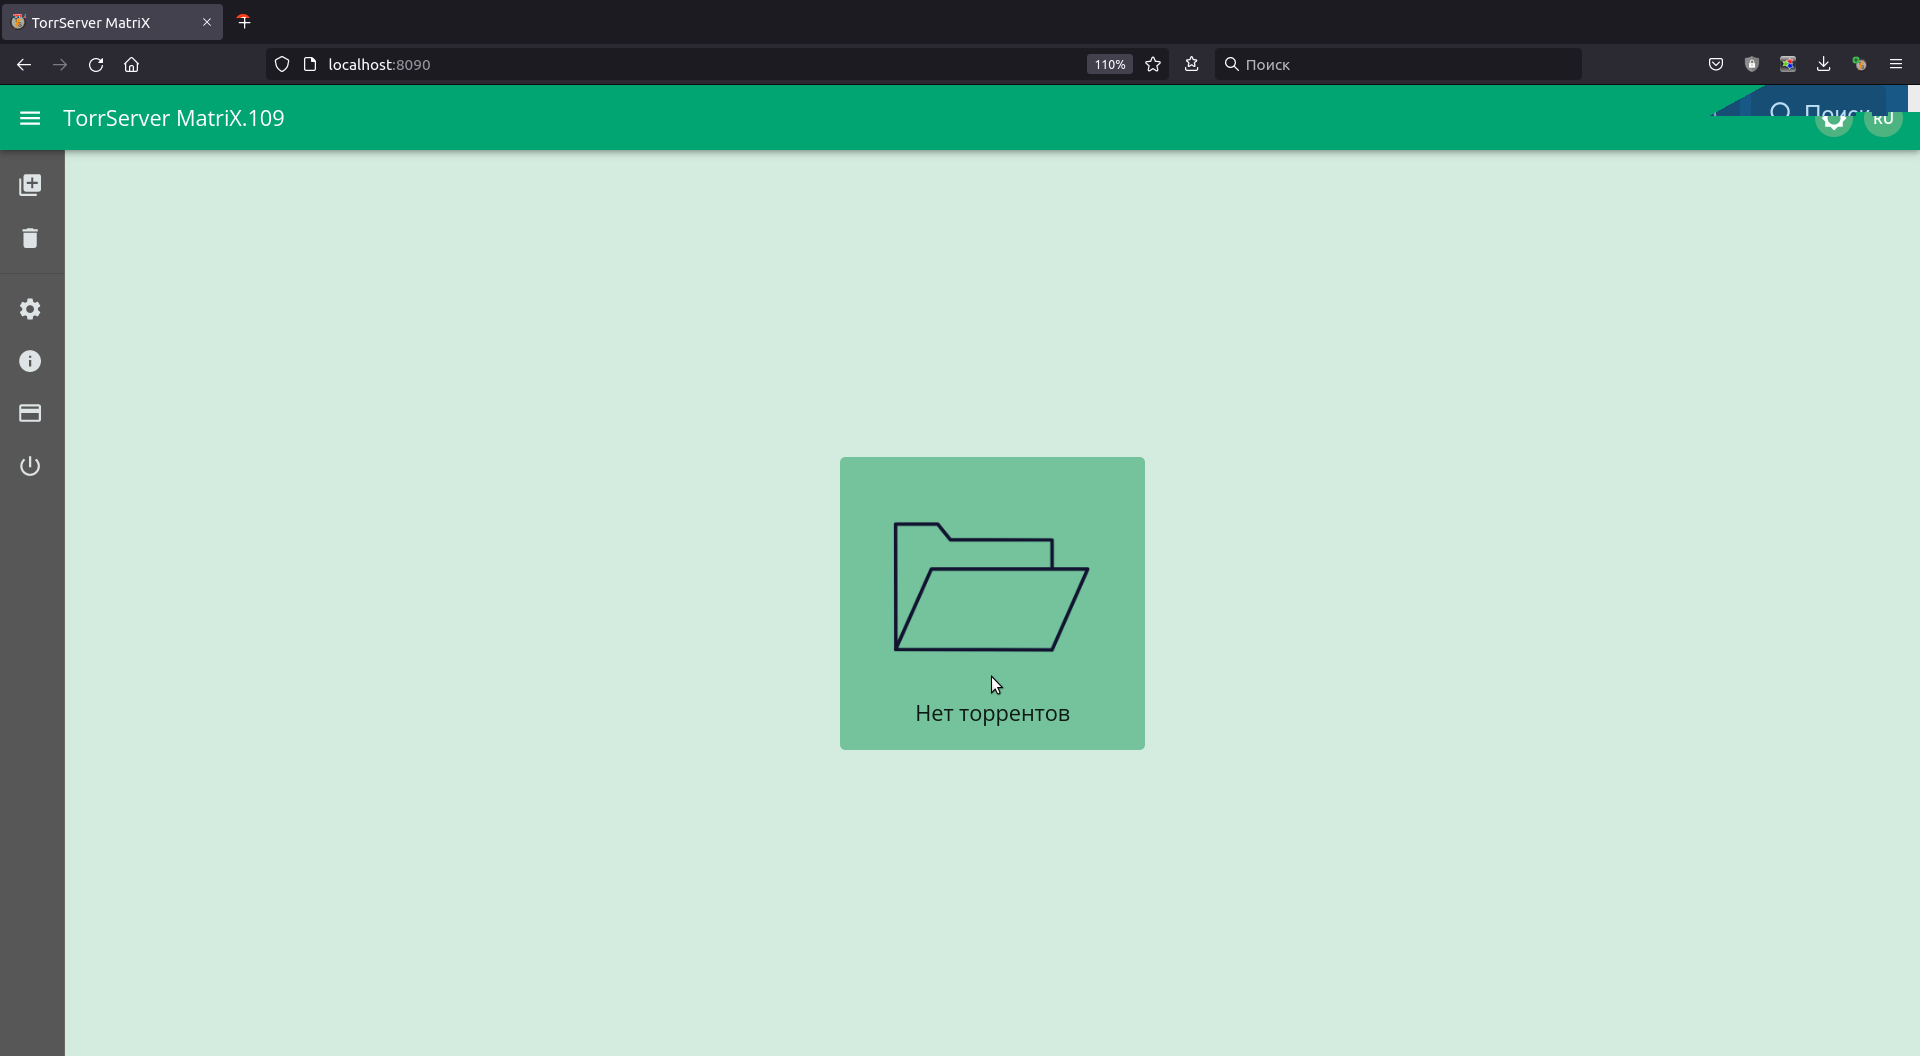Reset the 110% zoom badge
The image size is (1920, 1056).
1109,64
